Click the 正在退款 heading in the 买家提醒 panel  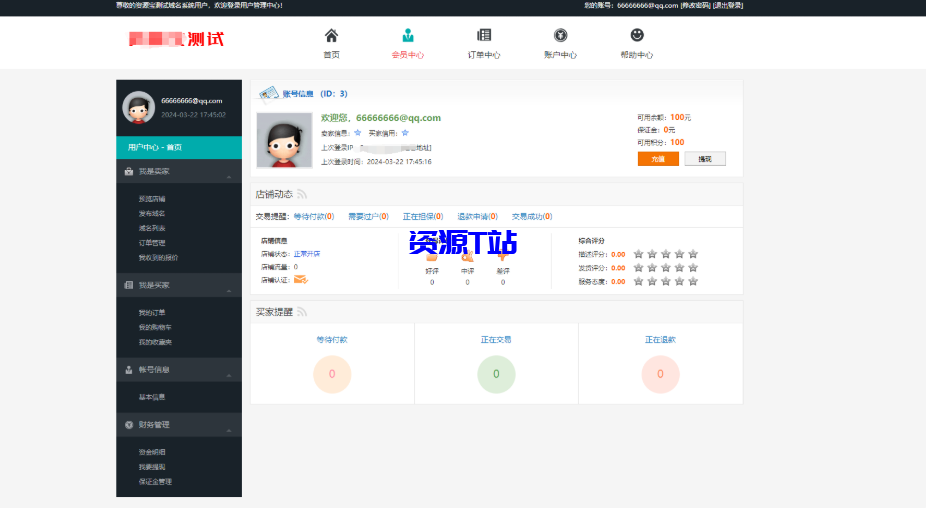[660, 340]
